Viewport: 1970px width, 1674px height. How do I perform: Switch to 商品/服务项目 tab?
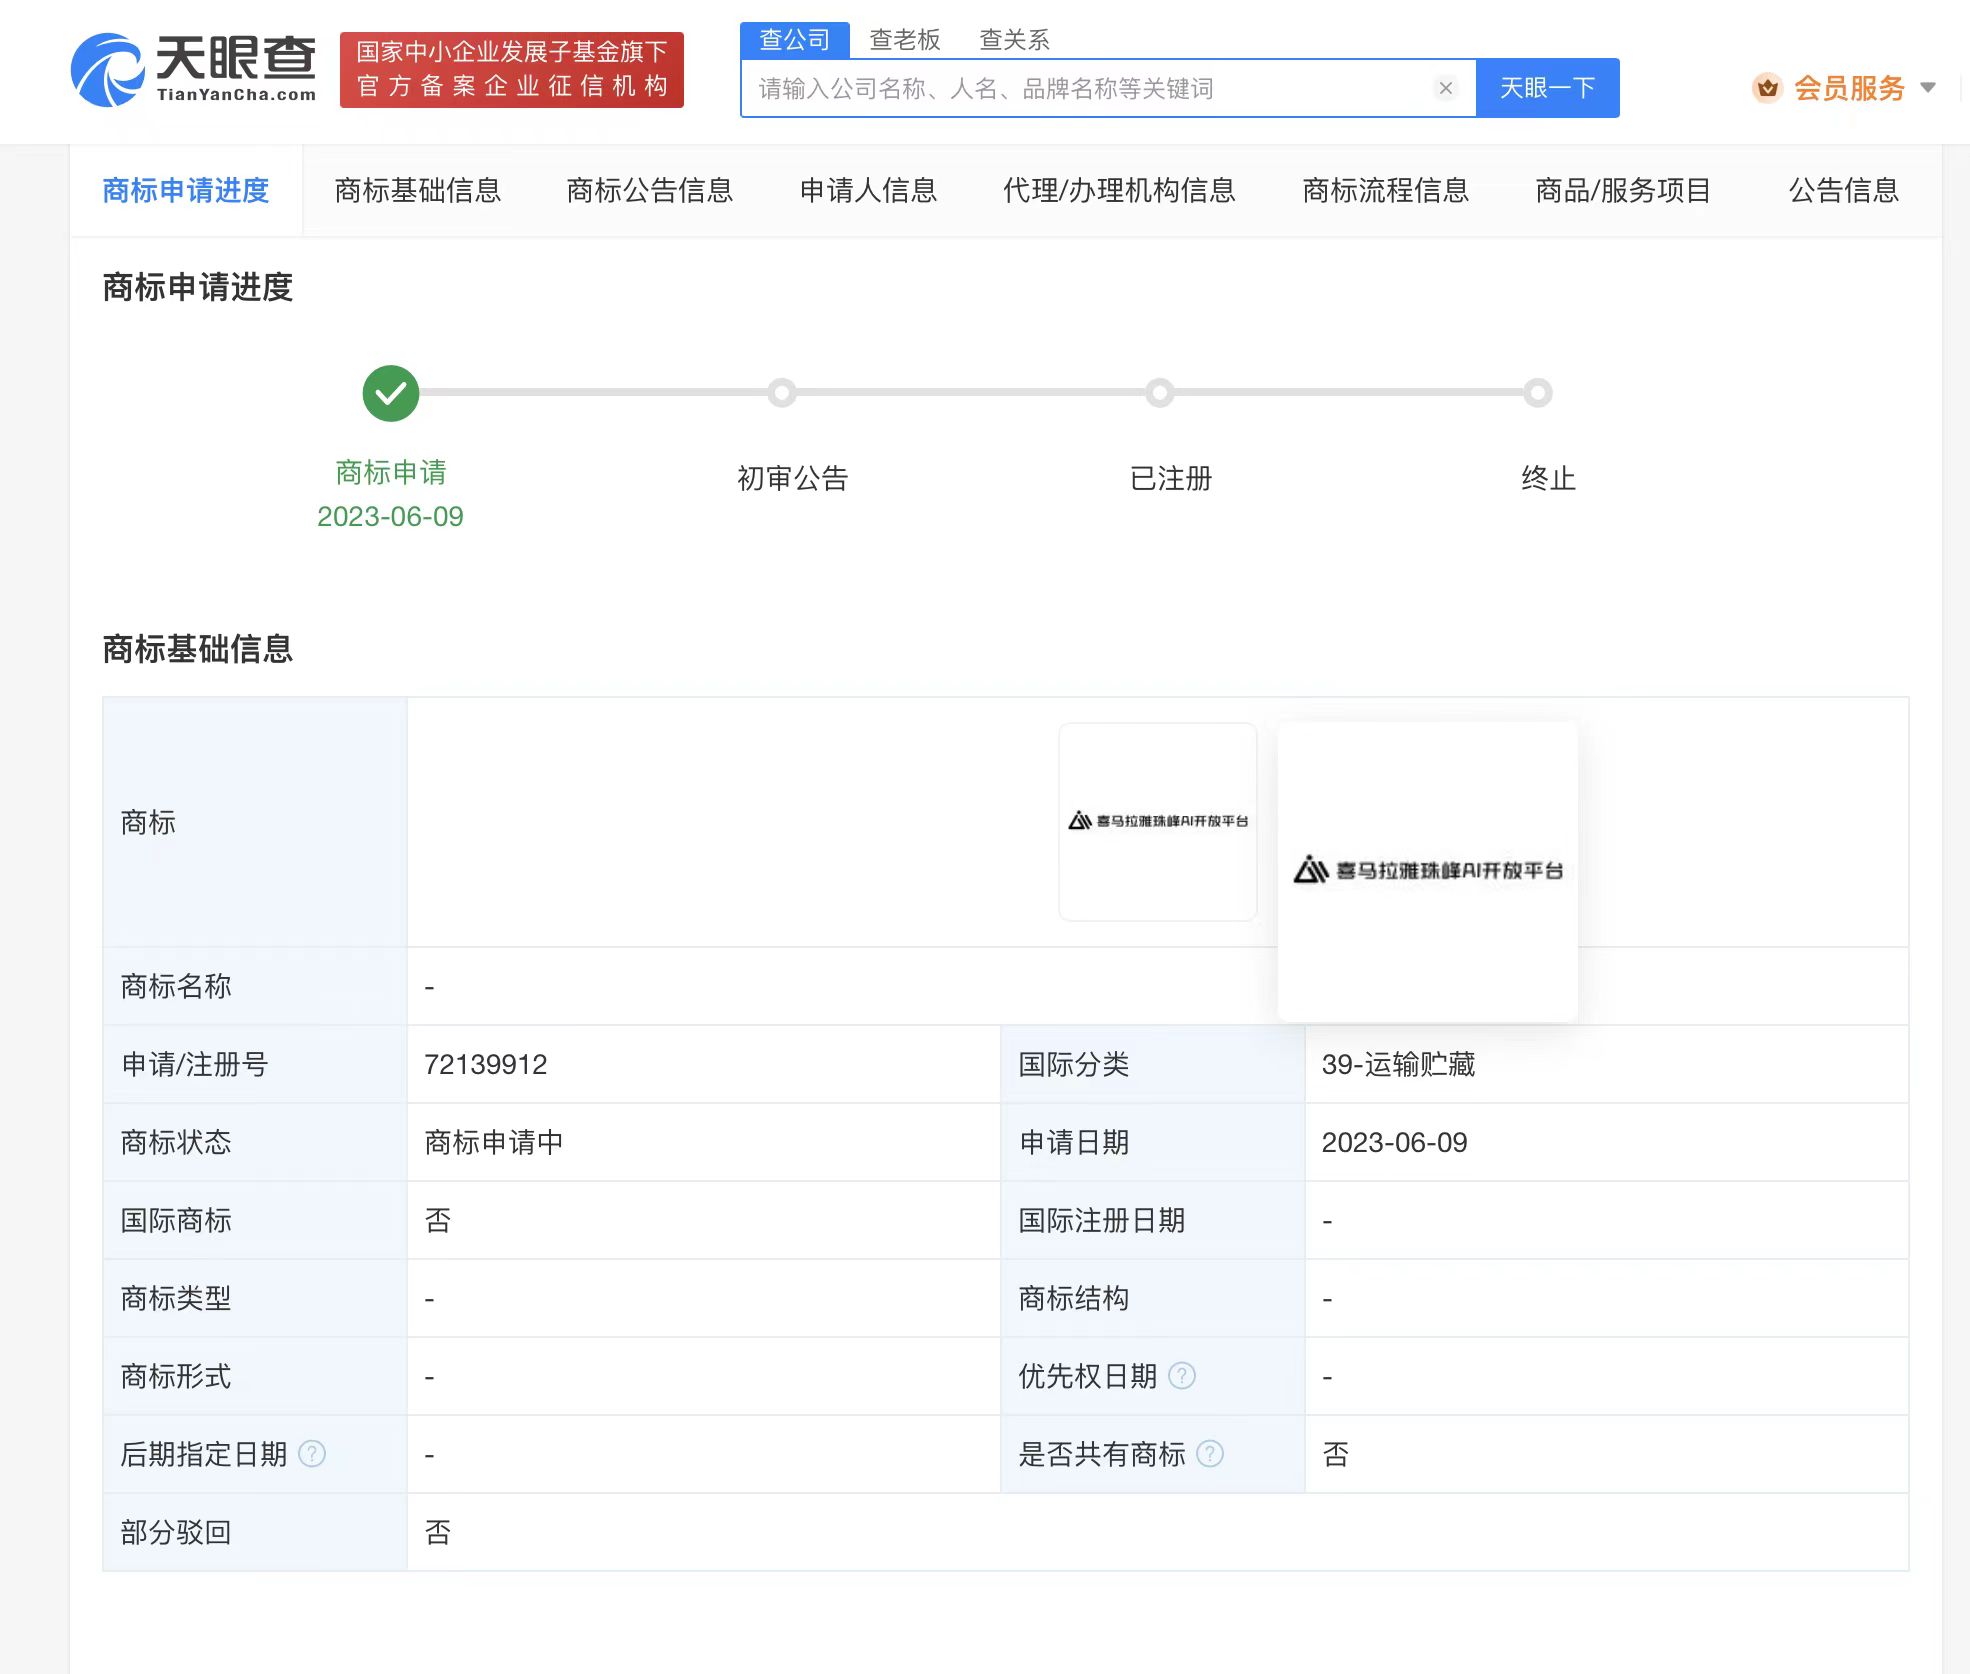(x=1623, y=190)
